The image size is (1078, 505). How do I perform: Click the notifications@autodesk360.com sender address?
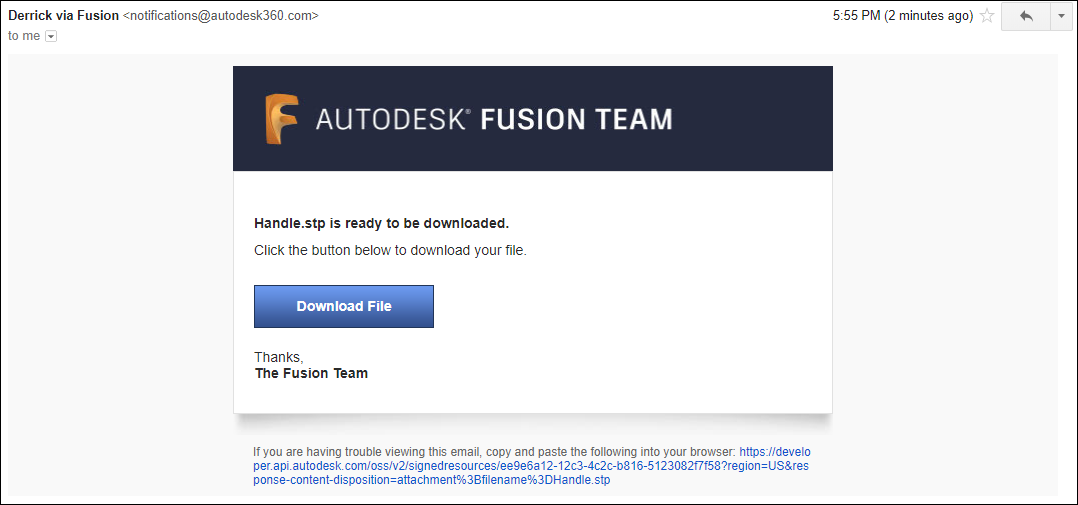(221, 16)
